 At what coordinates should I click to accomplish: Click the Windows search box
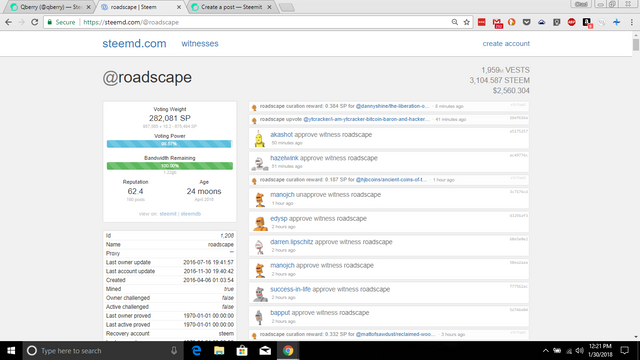tap(102, 351)
